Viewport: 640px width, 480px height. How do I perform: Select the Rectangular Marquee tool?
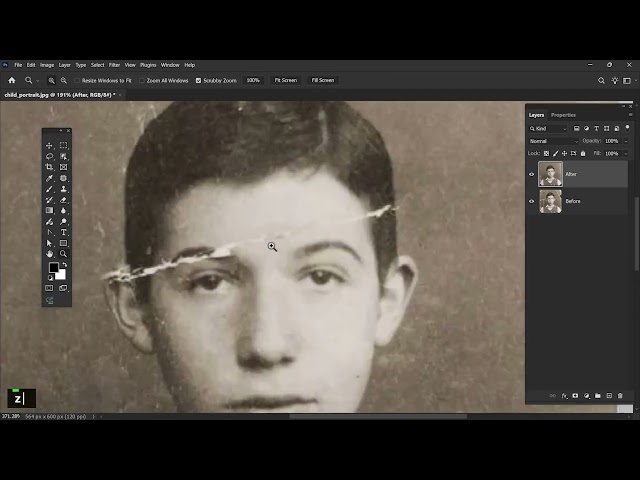(x=63, y=146)
